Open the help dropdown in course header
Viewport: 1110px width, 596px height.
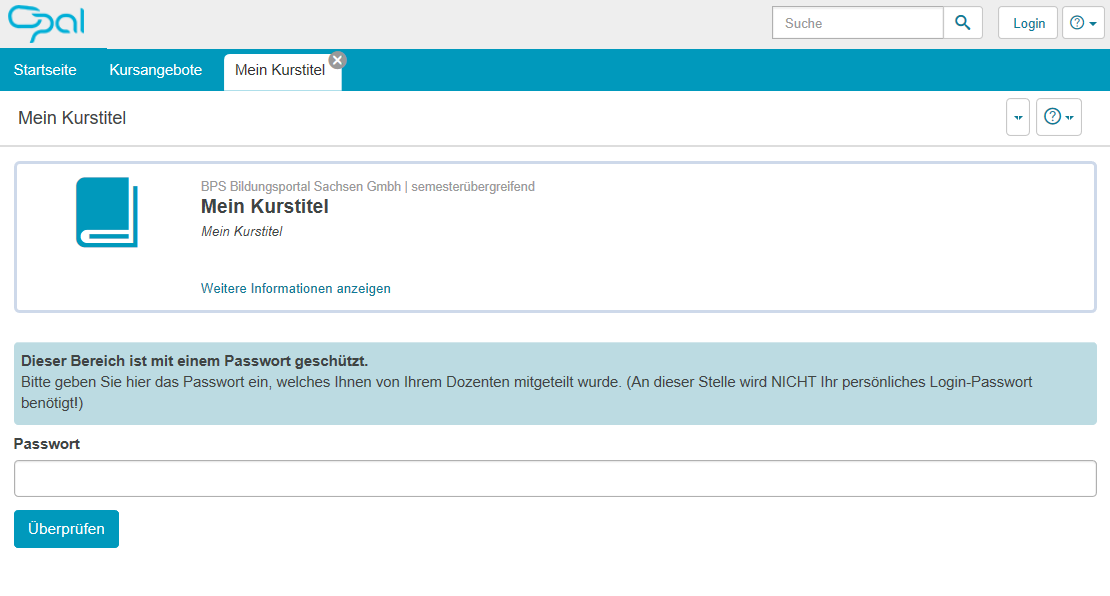[x=1058, y=117]
